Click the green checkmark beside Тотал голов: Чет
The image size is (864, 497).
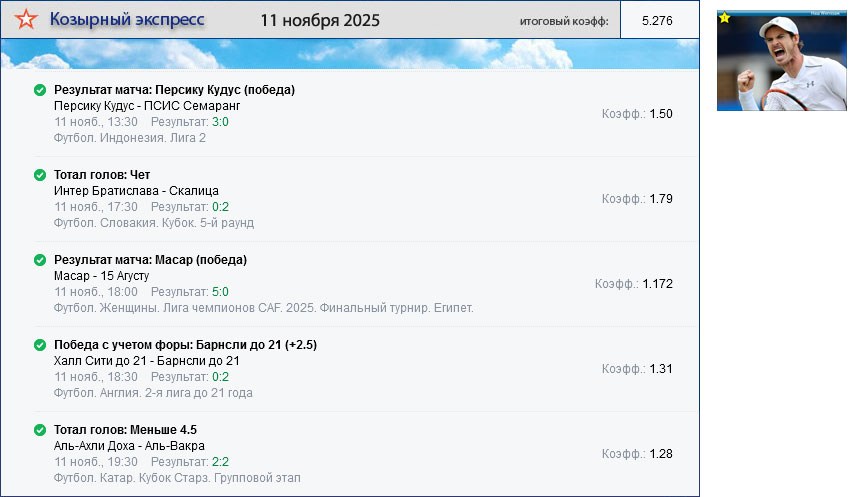pyautogui.click(x=40, y=175)
